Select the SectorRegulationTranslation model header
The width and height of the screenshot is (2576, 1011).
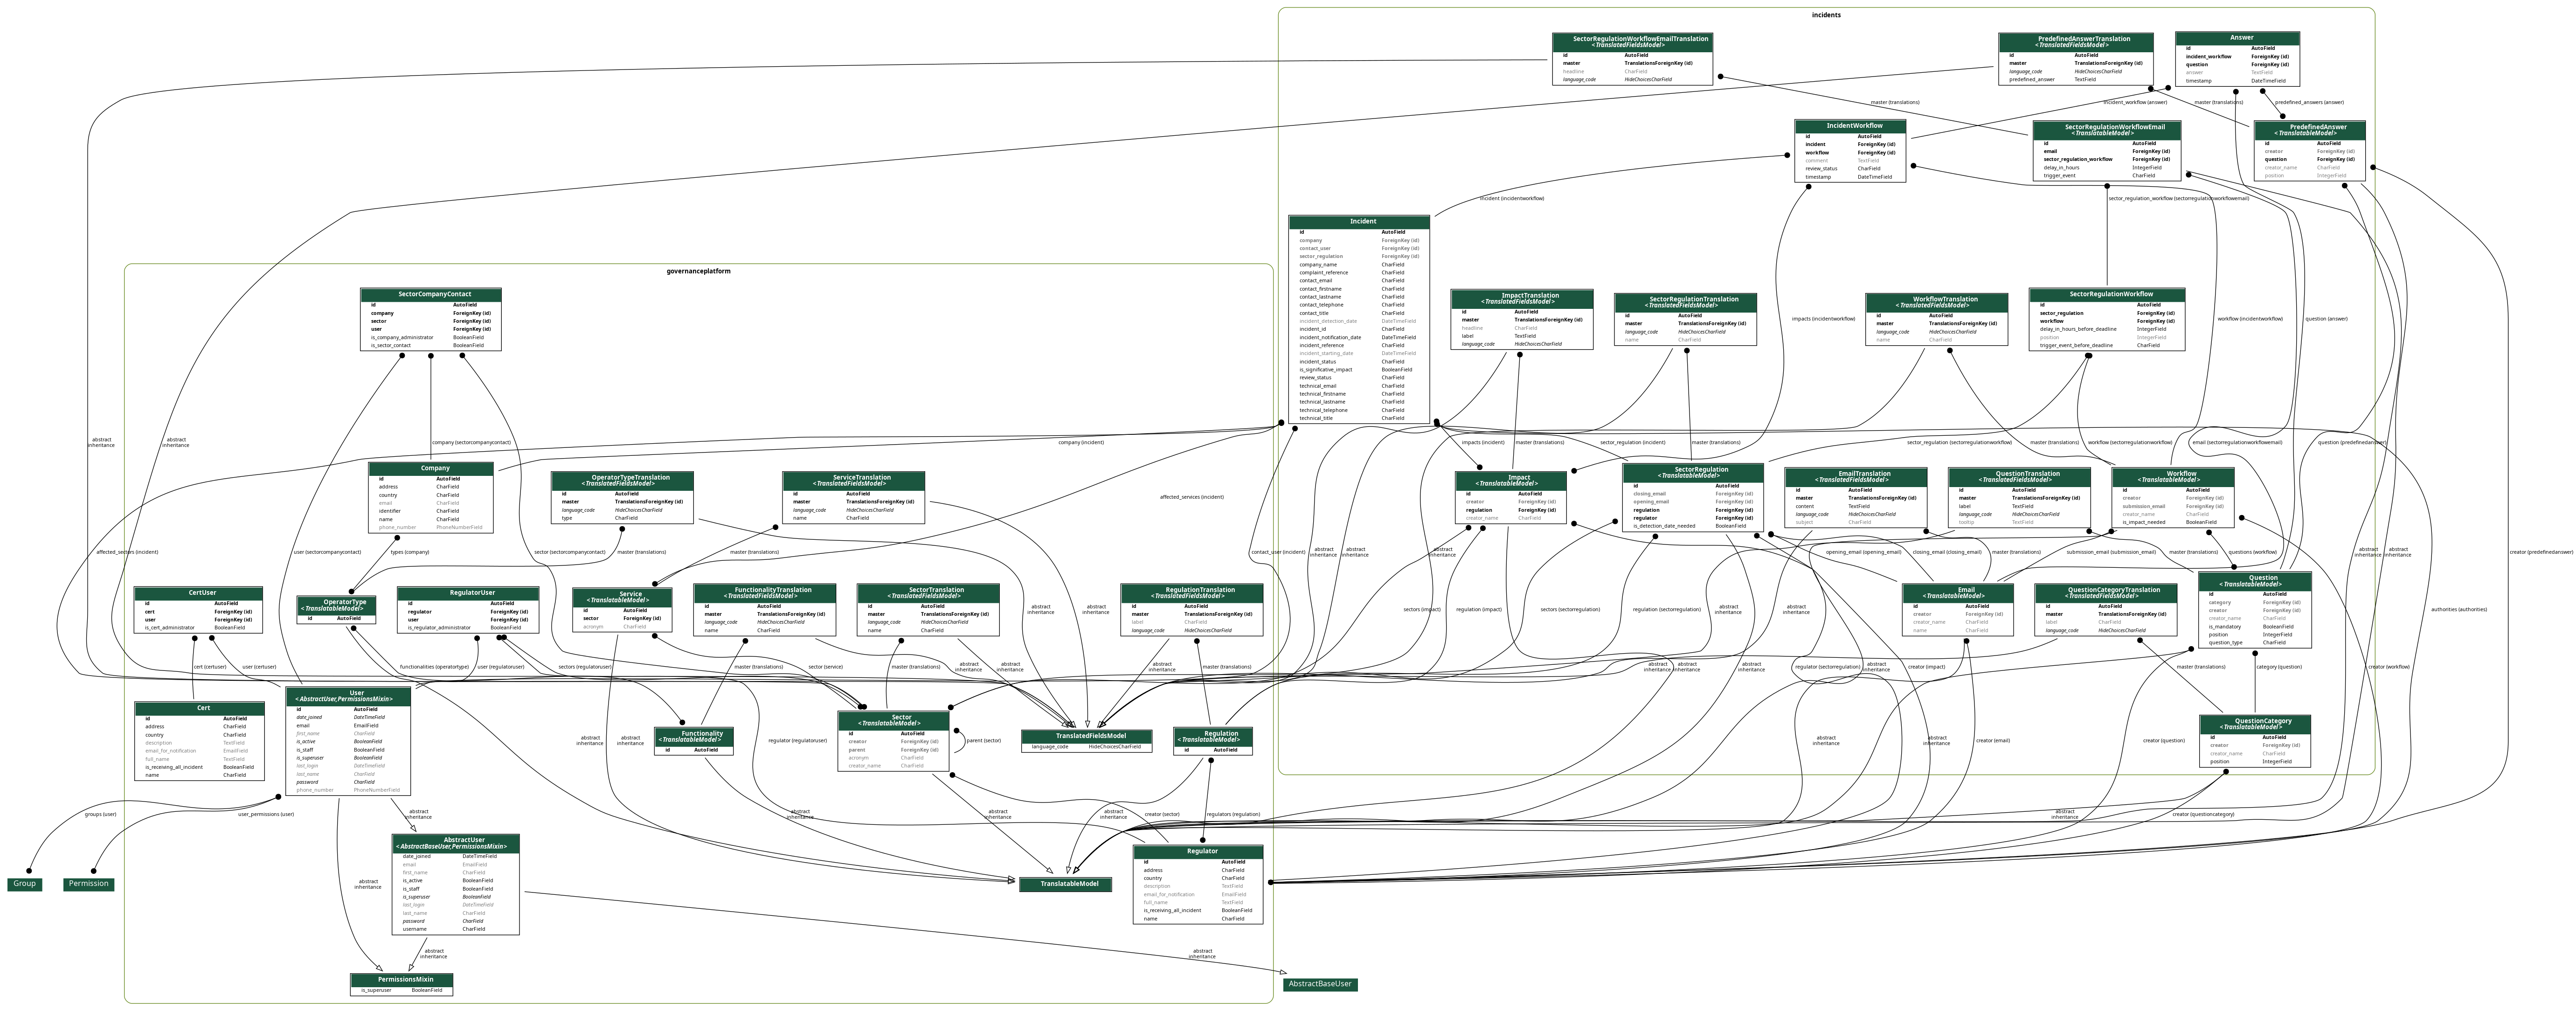point(1686,302)
